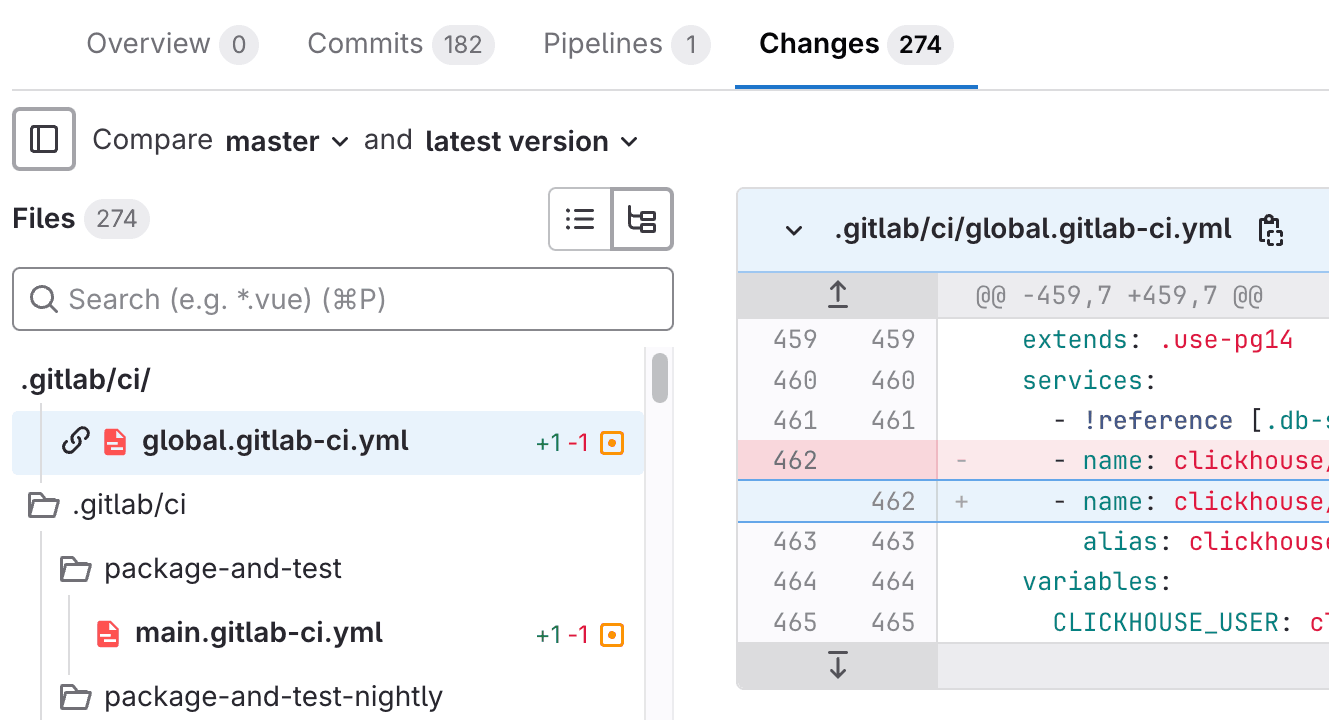Open the master branch compare dropdown
Screen dimensions: 1329x720
[x=287, y=141]
